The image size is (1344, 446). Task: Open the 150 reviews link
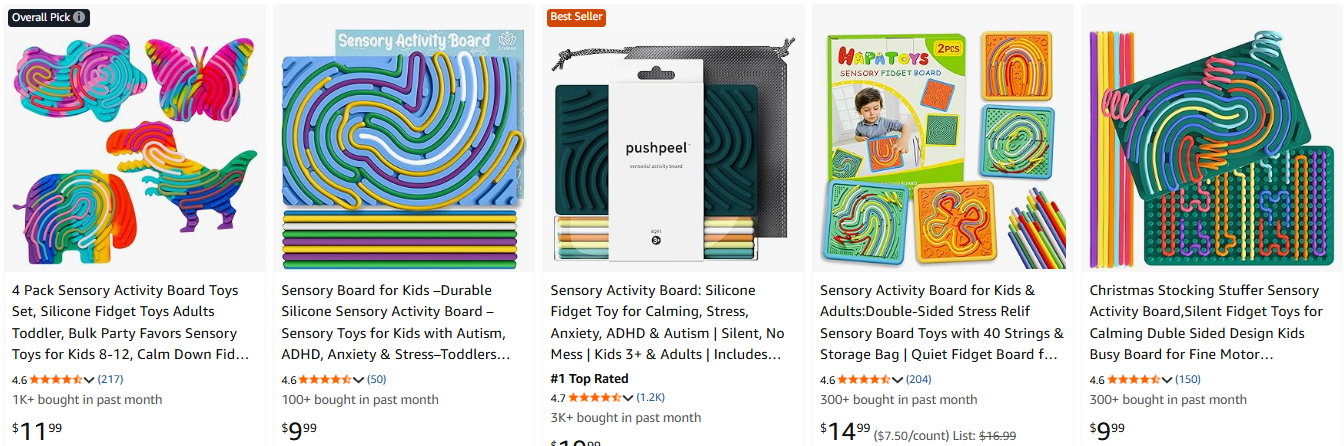(x=1187, y=380)
